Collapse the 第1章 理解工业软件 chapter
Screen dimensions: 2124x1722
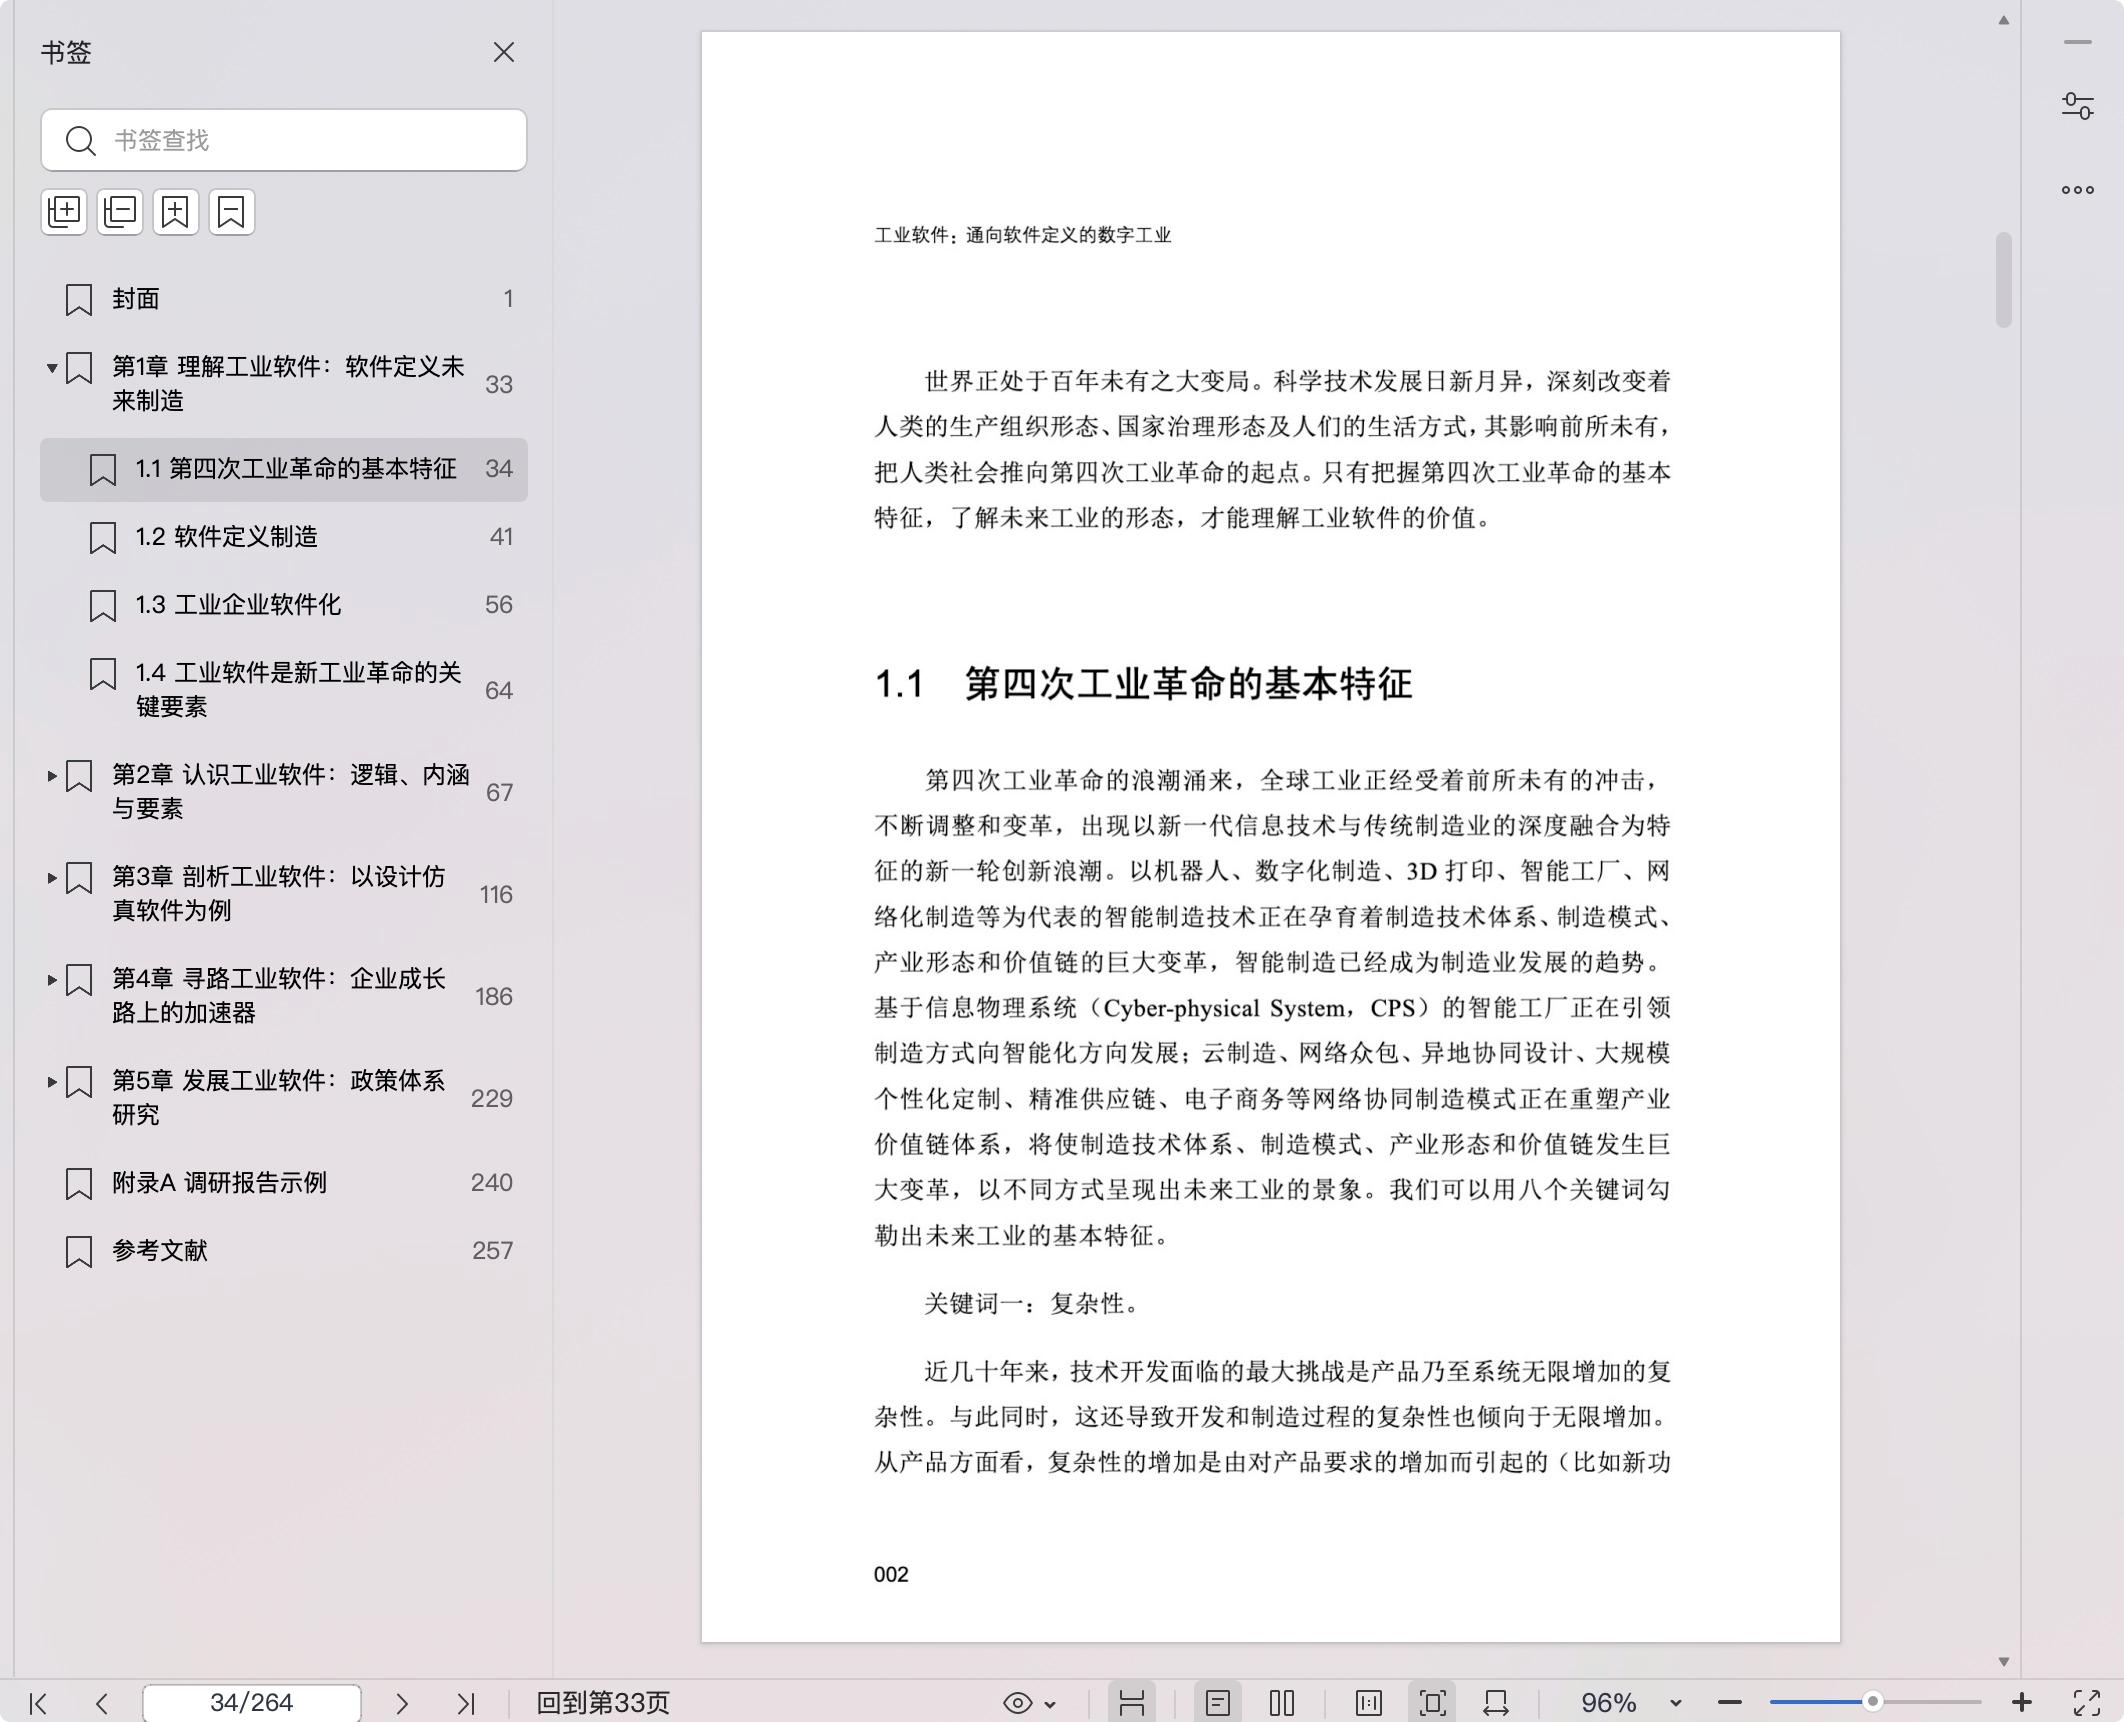click(x=52, y=368)
